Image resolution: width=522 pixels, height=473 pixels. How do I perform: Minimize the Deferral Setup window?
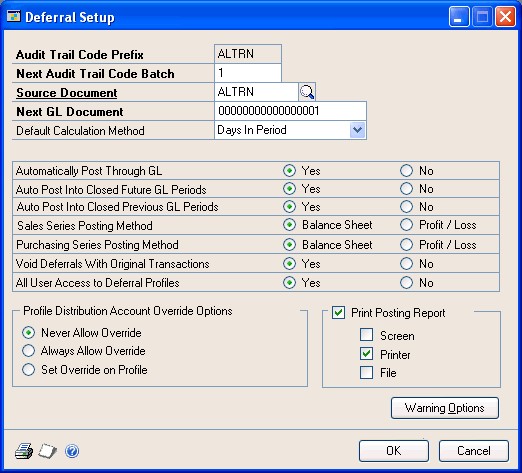[459, 17]
